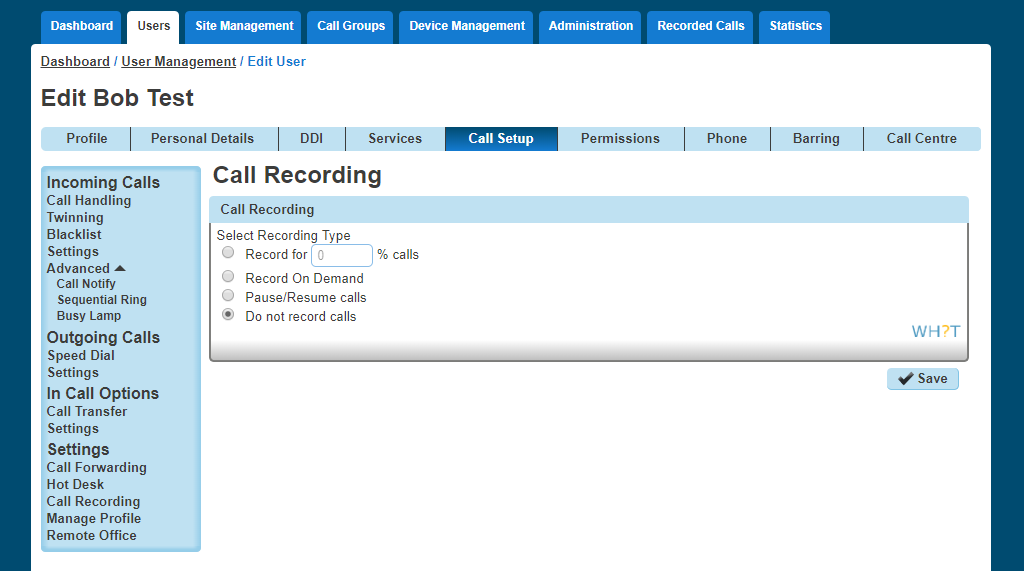This screenshot has width=1024, height=571.
Task: Open Remote Office in the sidebar
Action: tap(91, 536)
